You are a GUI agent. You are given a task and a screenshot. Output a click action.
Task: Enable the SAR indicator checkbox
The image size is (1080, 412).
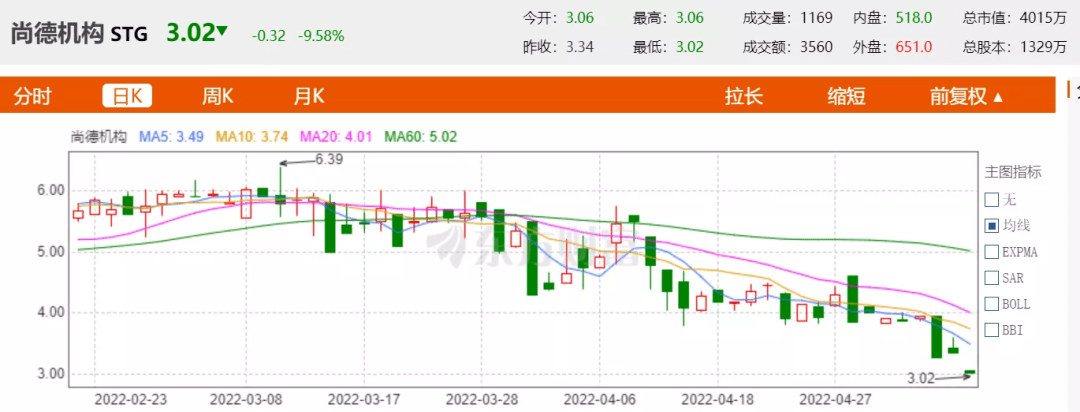click(x=992, y=278)
